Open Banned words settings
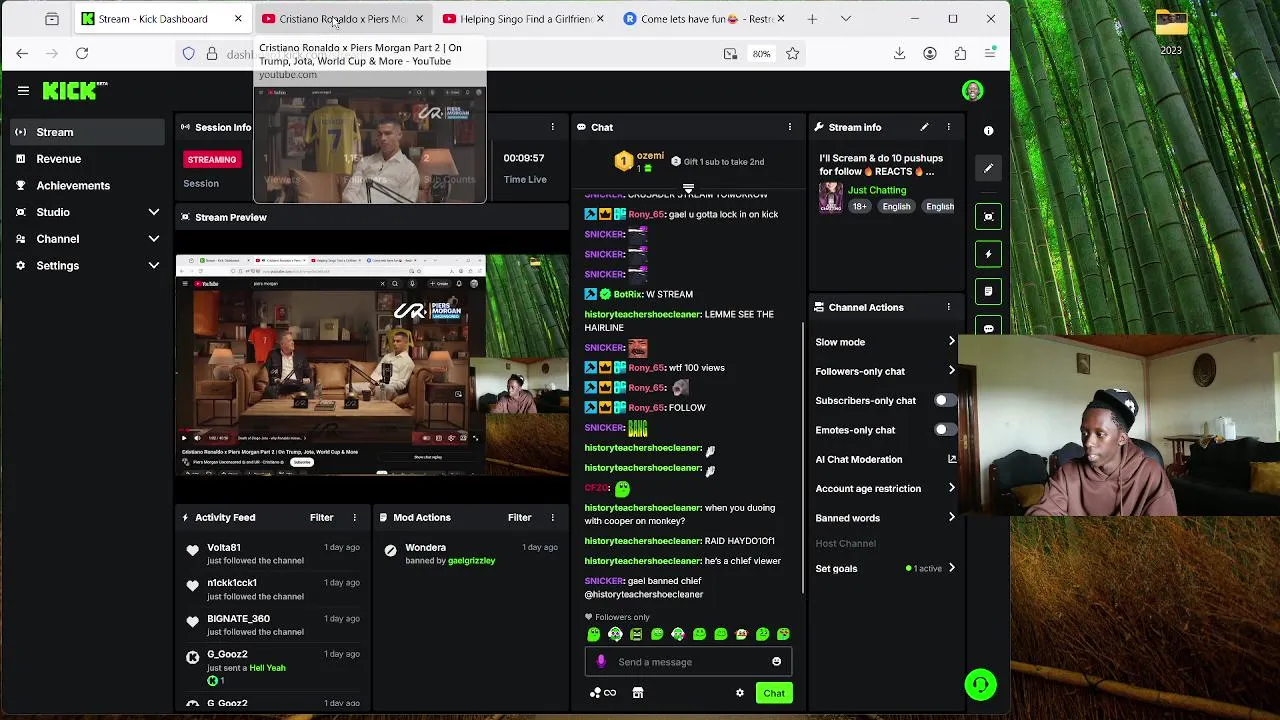The height and width of the screenshot is (720, 1280). pos(885,518)
